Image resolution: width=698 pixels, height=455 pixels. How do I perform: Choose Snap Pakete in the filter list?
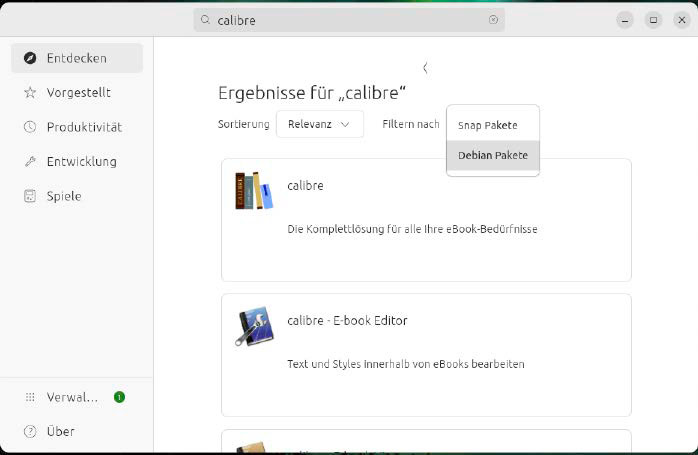point(493,126)
